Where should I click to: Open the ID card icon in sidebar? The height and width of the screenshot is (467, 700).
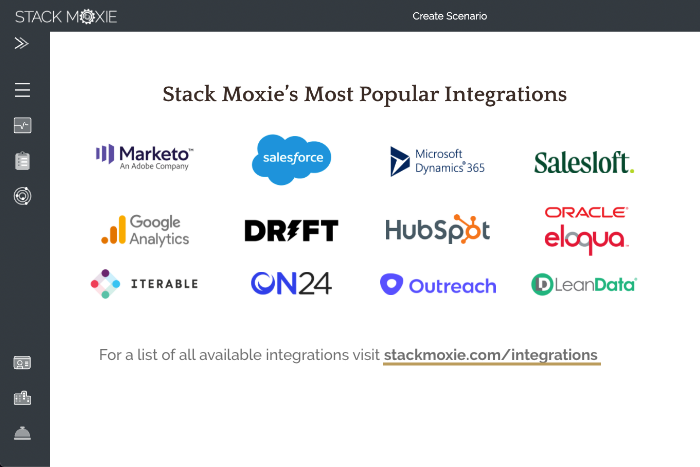[x=22, y=363]
